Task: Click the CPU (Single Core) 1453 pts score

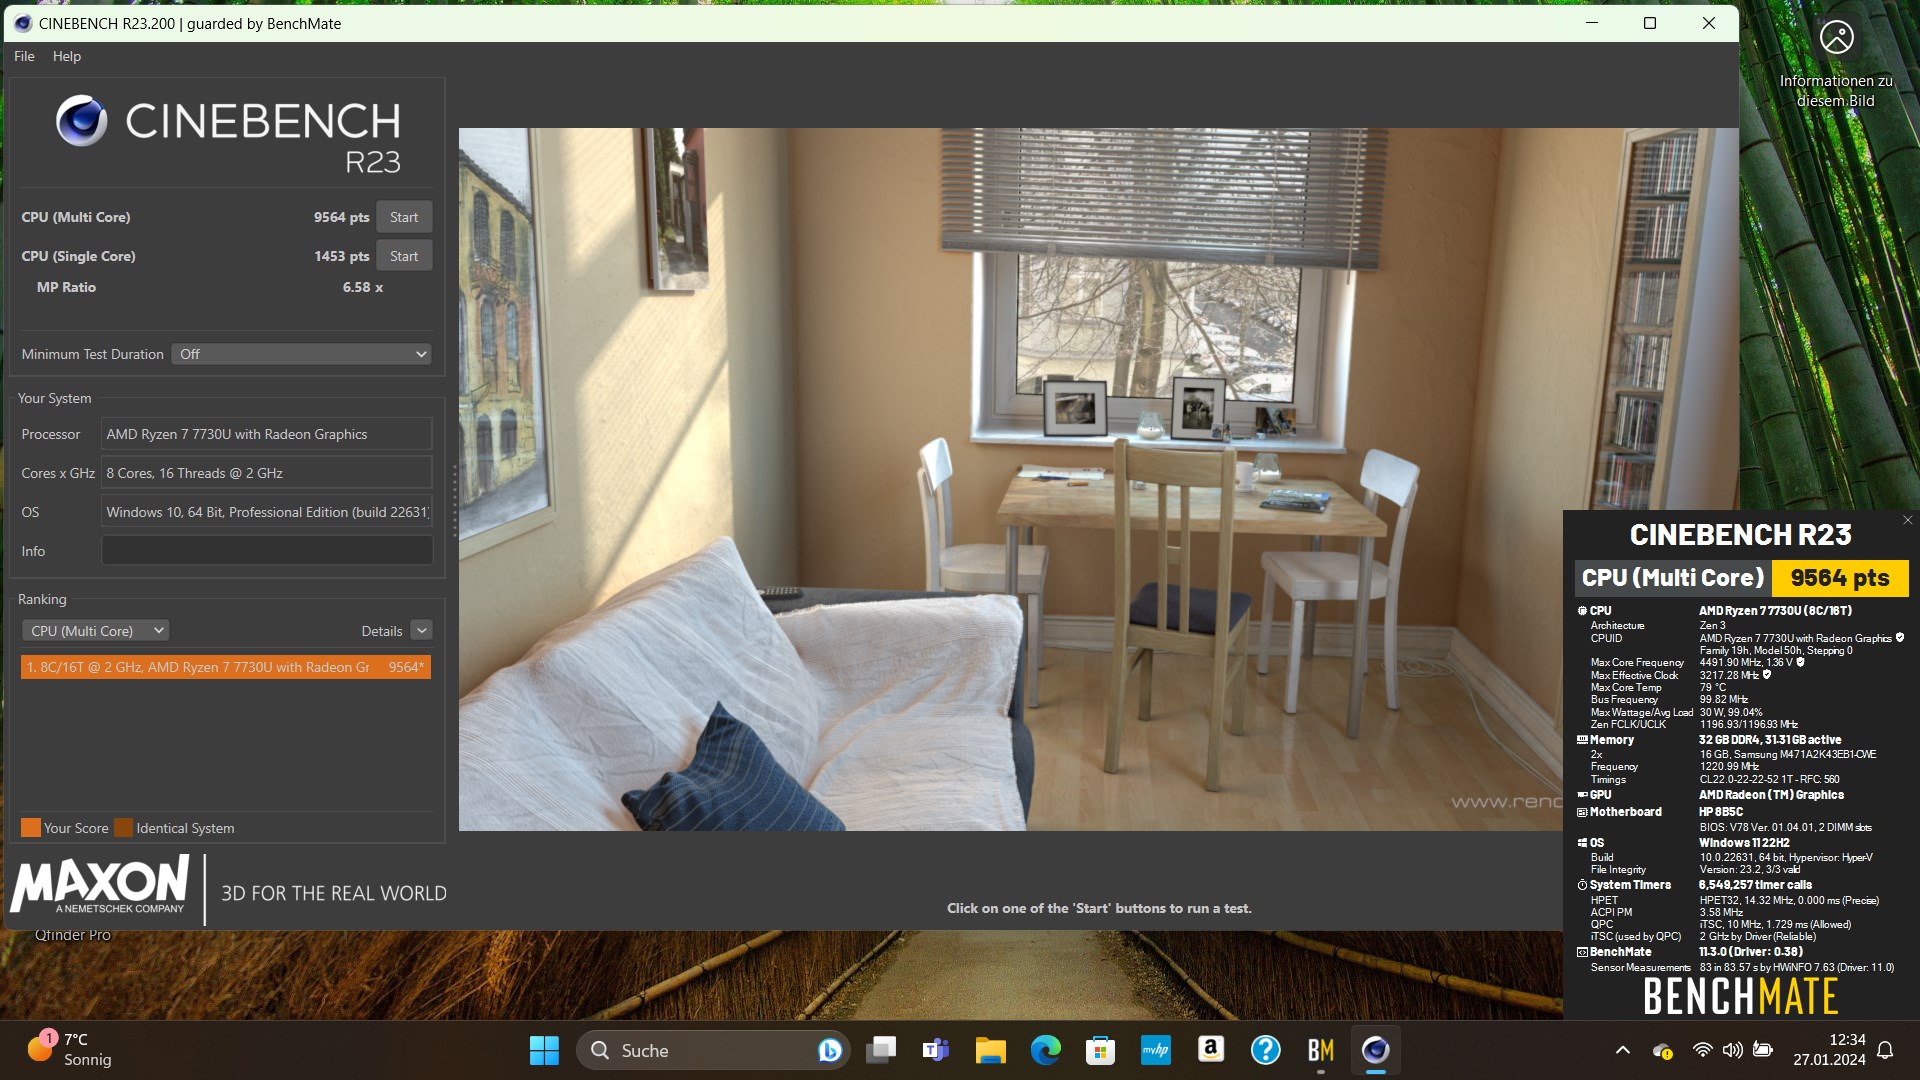Action: coord(342,256)
